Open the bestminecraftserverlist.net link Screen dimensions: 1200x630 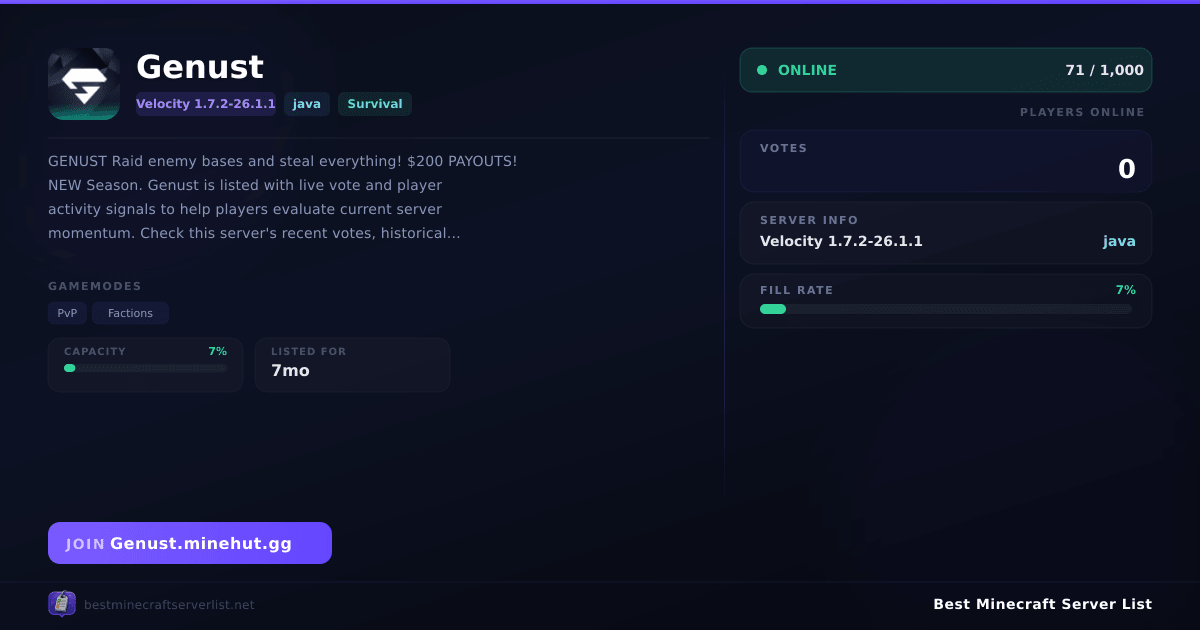click(x=169, y=605)
